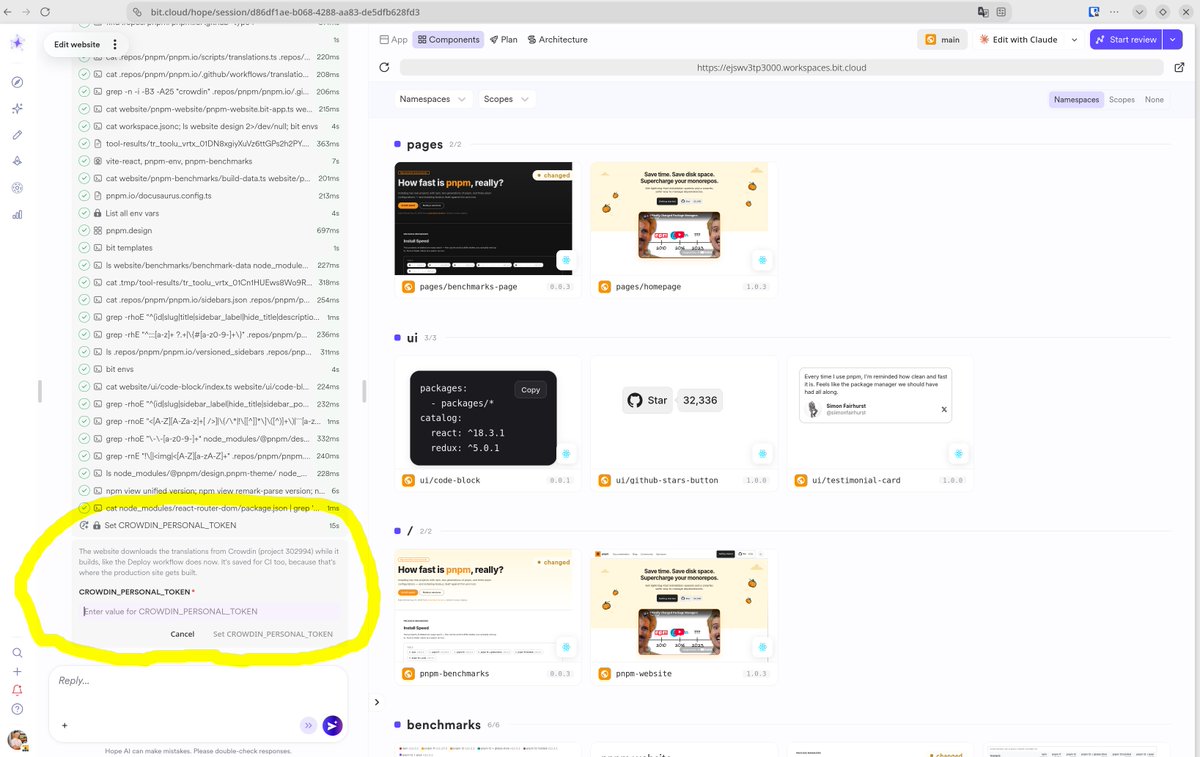Click the double chevron button in reply box
The height and width of the screenshot is (757, 1200).
[x=308, y=726]
